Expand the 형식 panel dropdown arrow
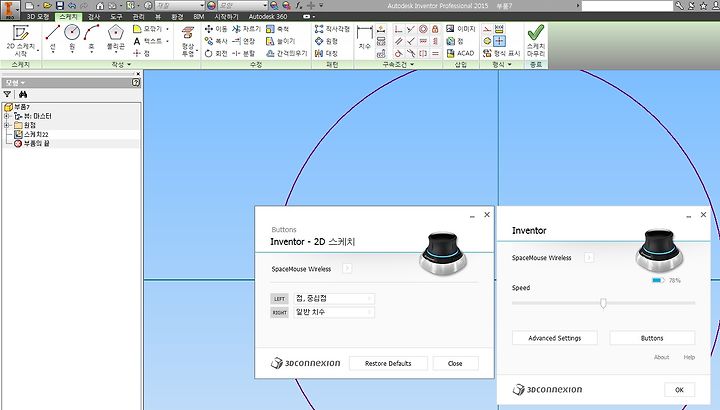Image resolution: width=720 pixels, height=410 pixels. 509,65
